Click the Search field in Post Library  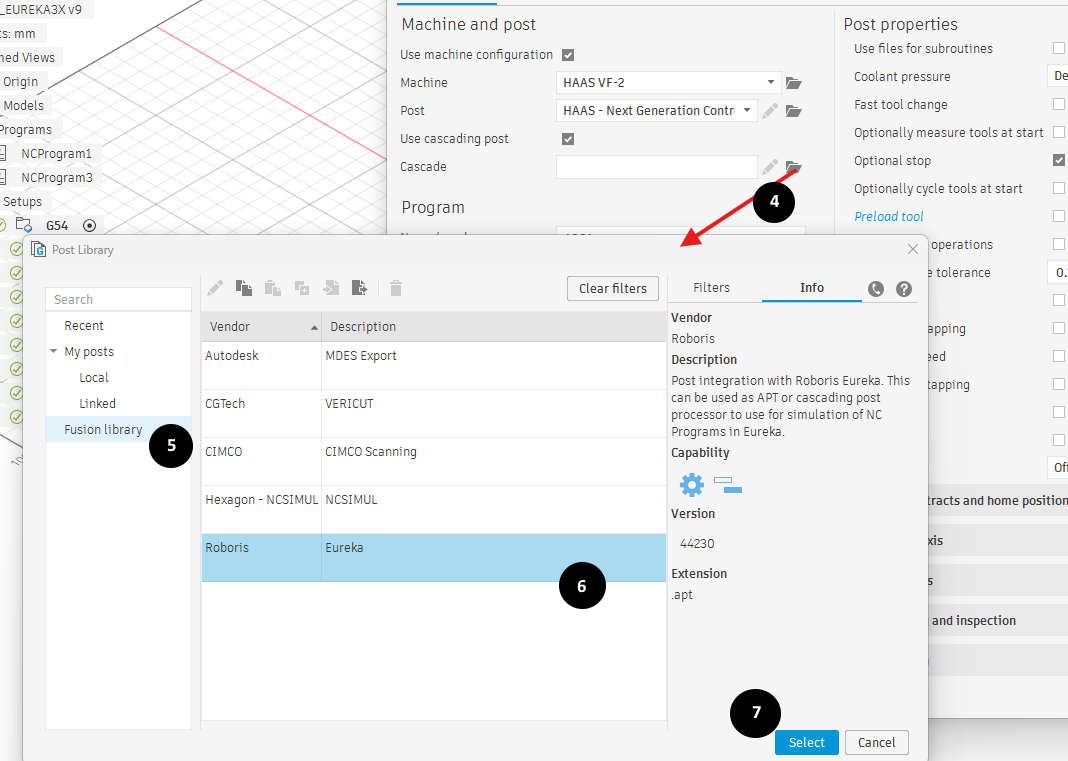119,299
